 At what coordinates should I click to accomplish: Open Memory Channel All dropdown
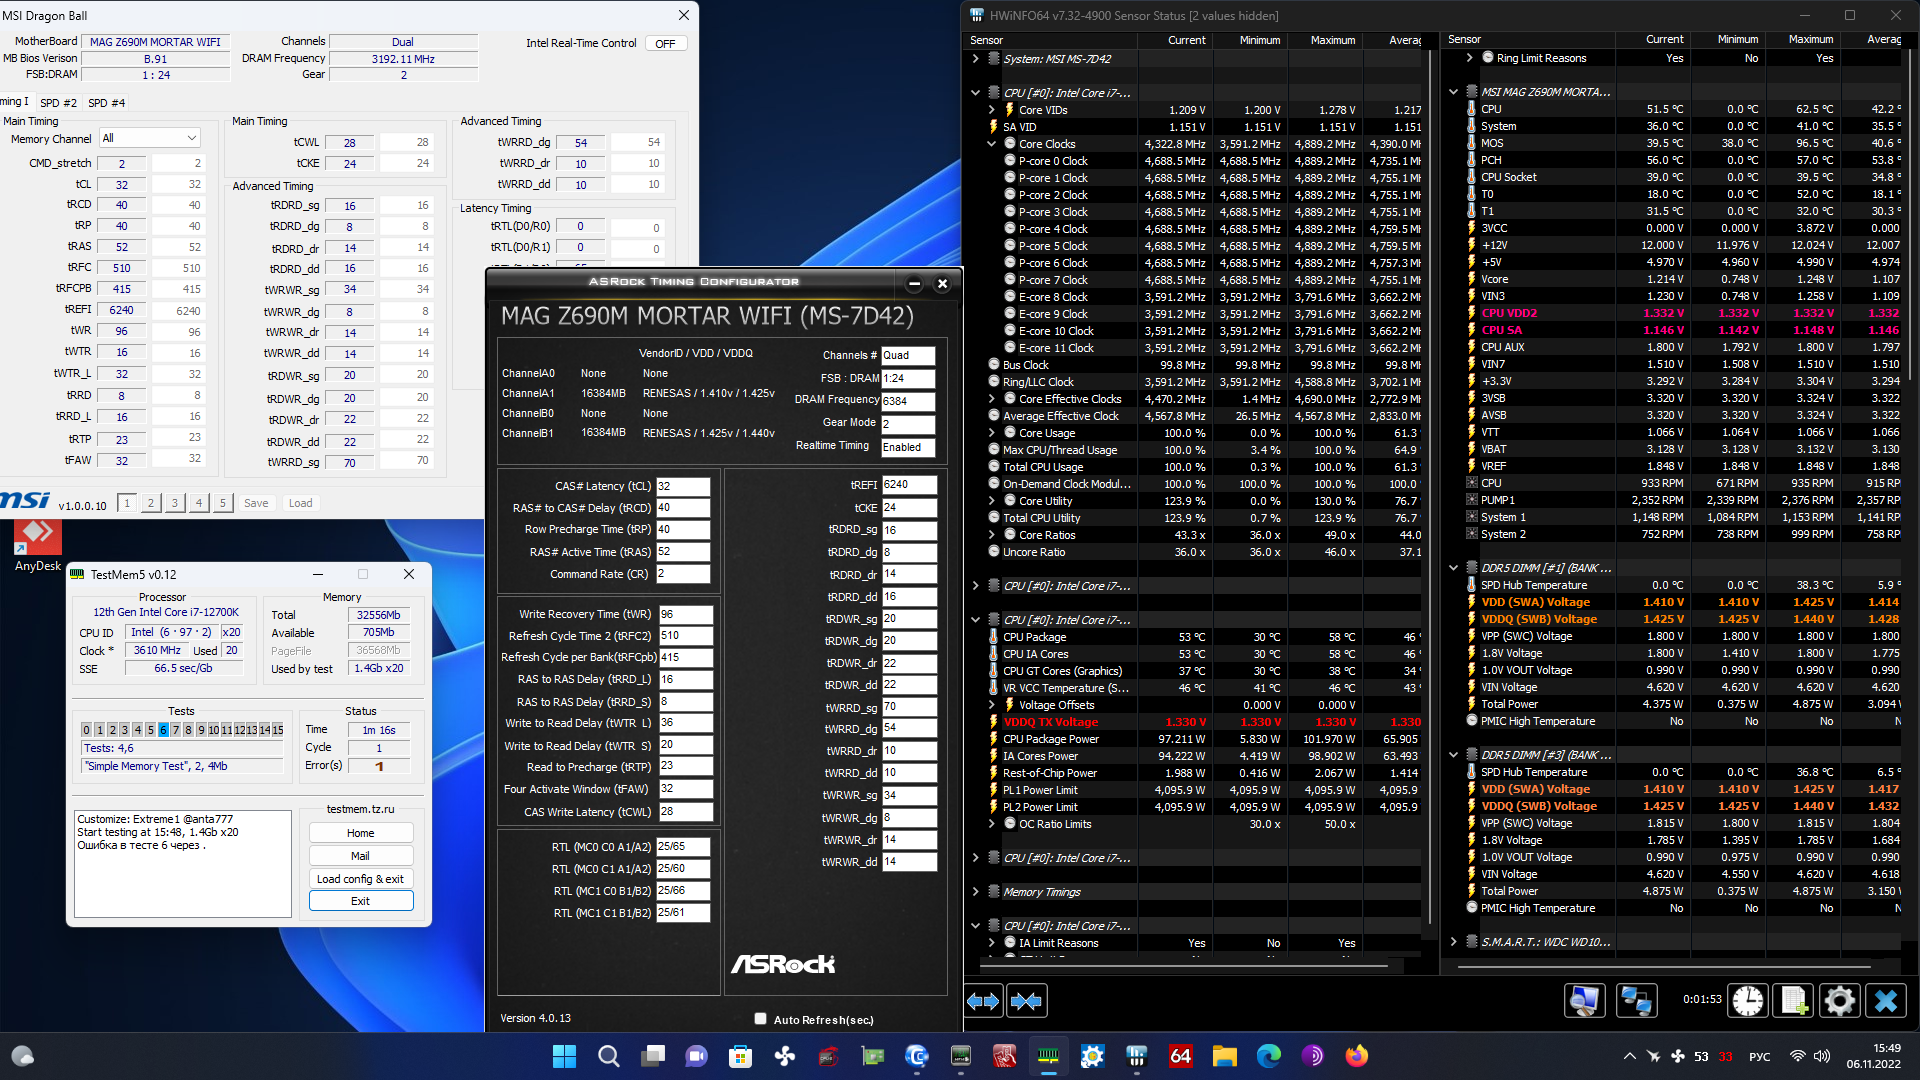click(x=149, y=138)
